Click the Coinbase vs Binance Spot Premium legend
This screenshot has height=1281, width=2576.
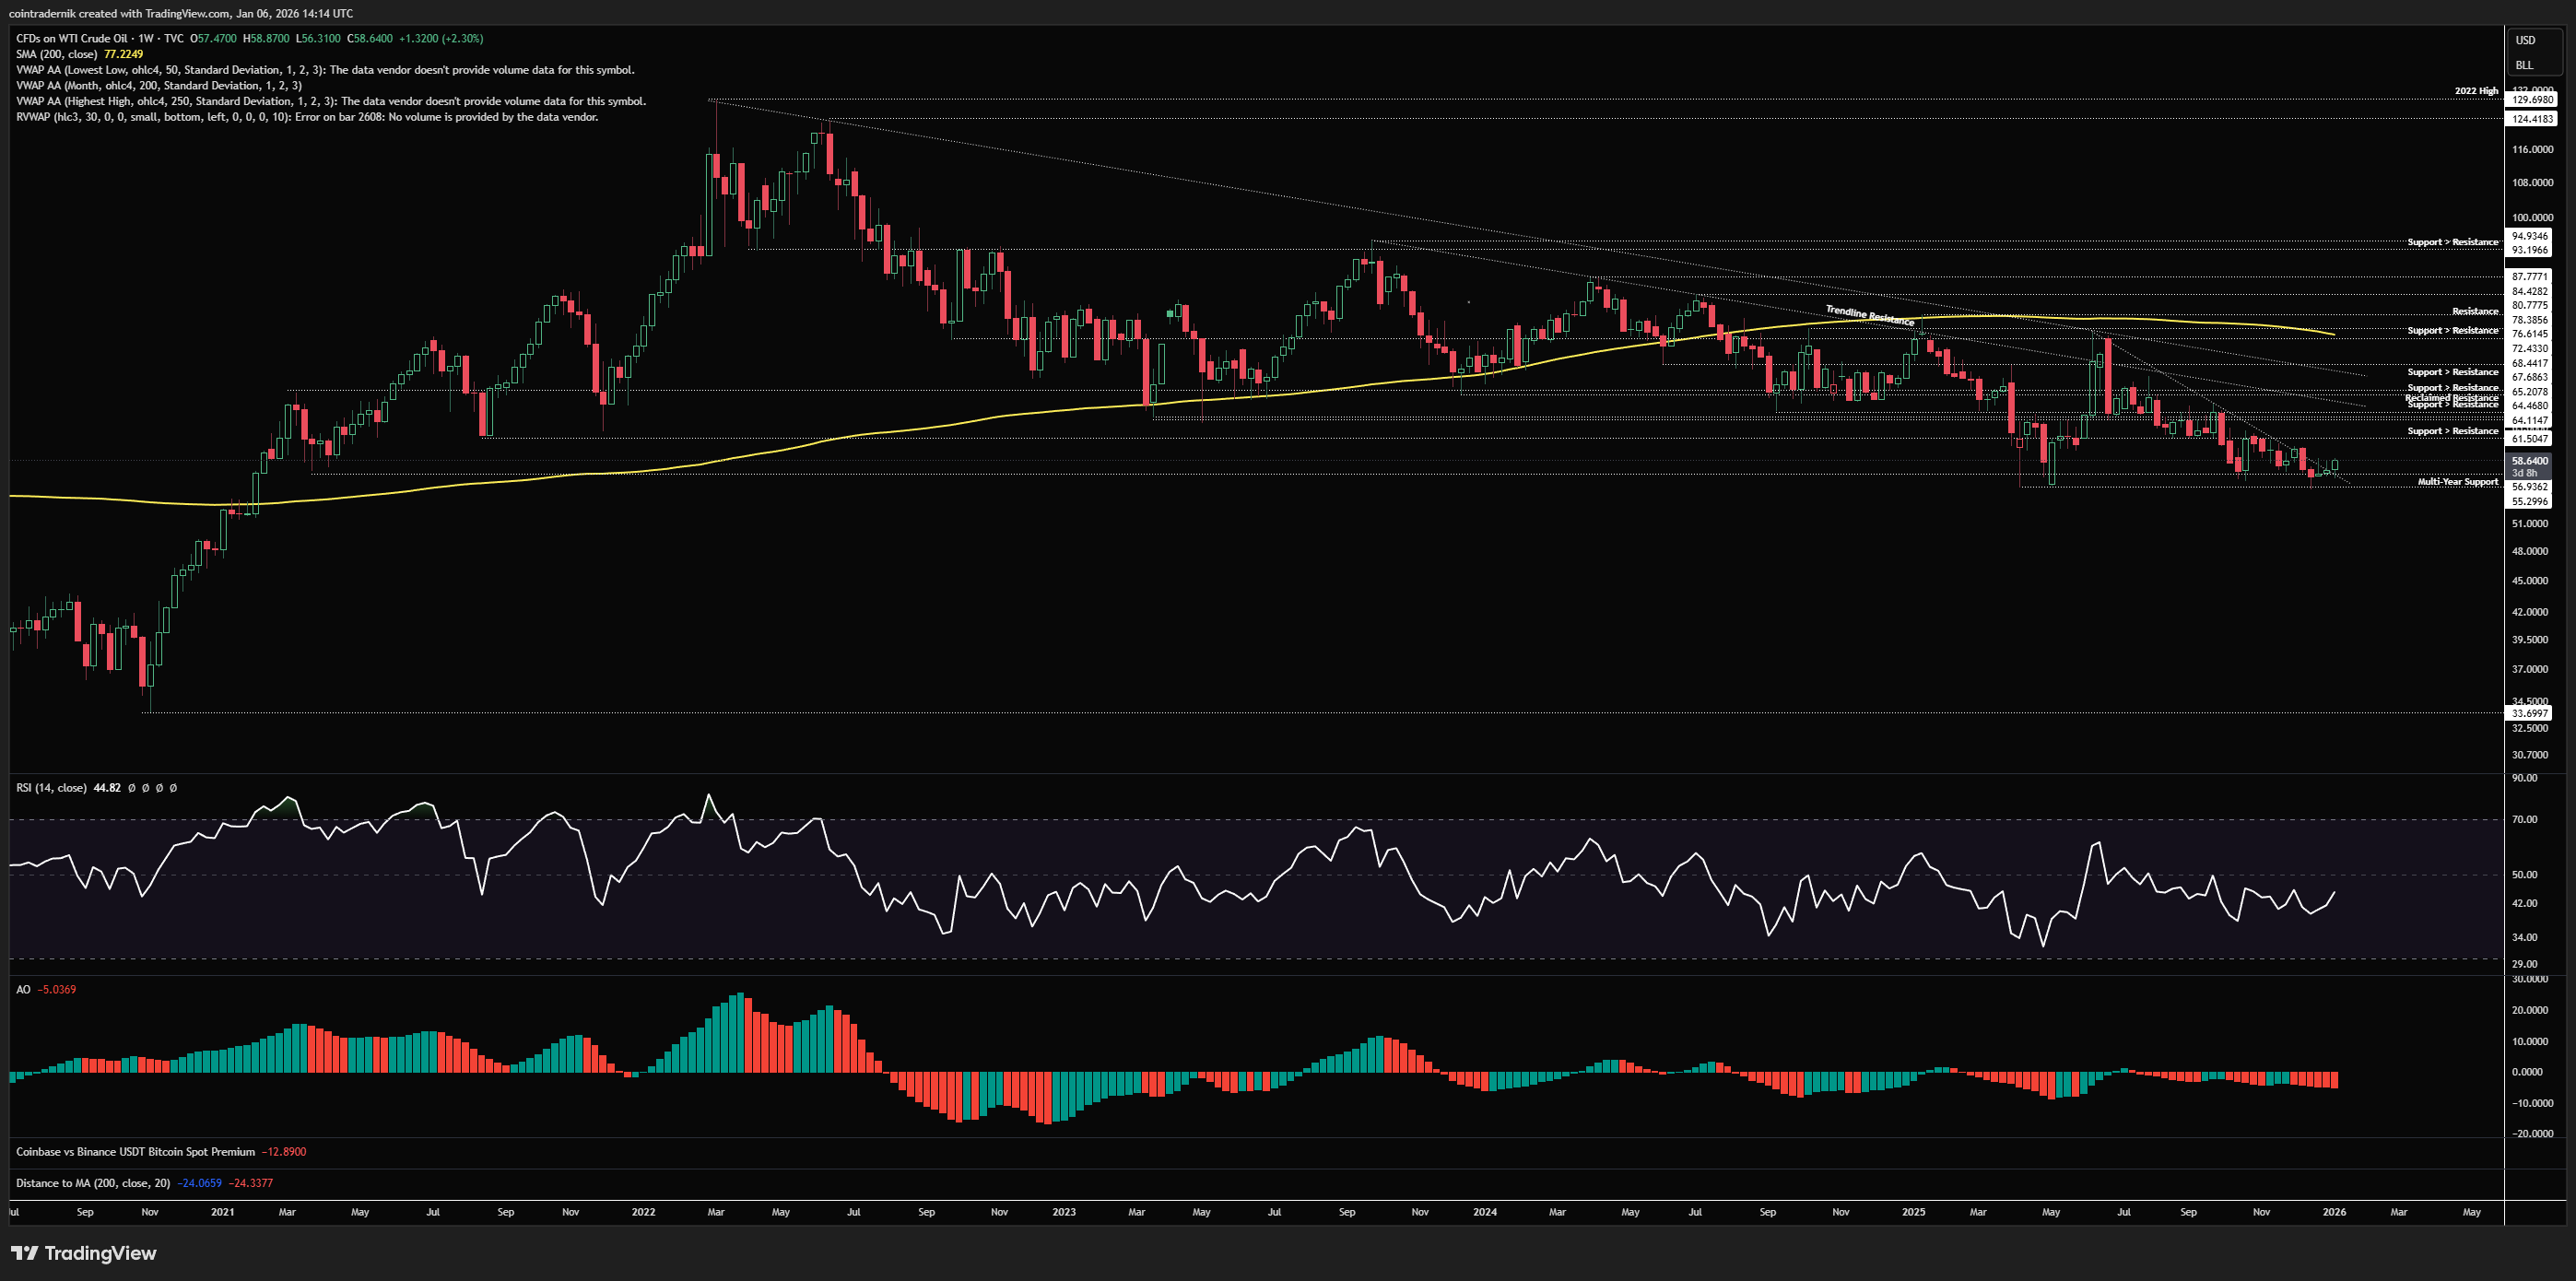pyautogui.click(x=135, y=1152)
